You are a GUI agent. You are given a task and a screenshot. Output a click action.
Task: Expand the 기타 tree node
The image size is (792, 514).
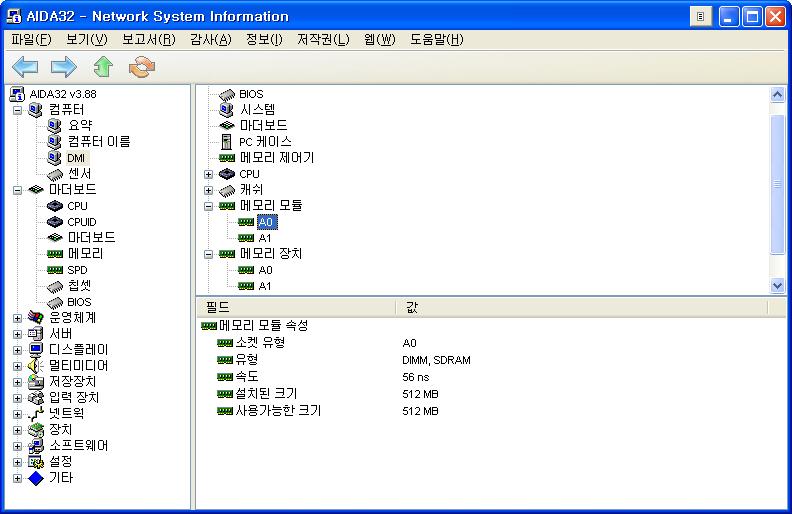pyautogui.click(x=18, y=478)
